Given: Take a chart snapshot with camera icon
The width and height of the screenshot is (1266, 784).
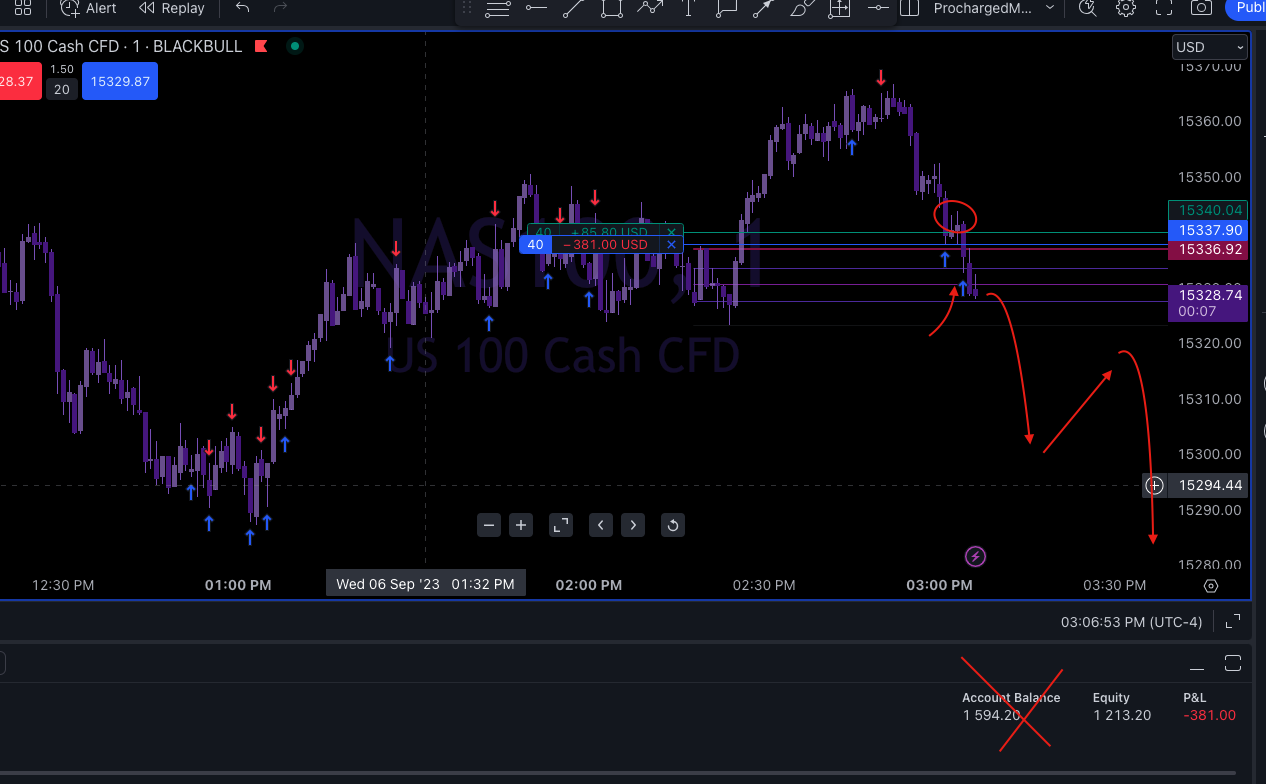Looking at the screenshot, I should click(1201, 8).
